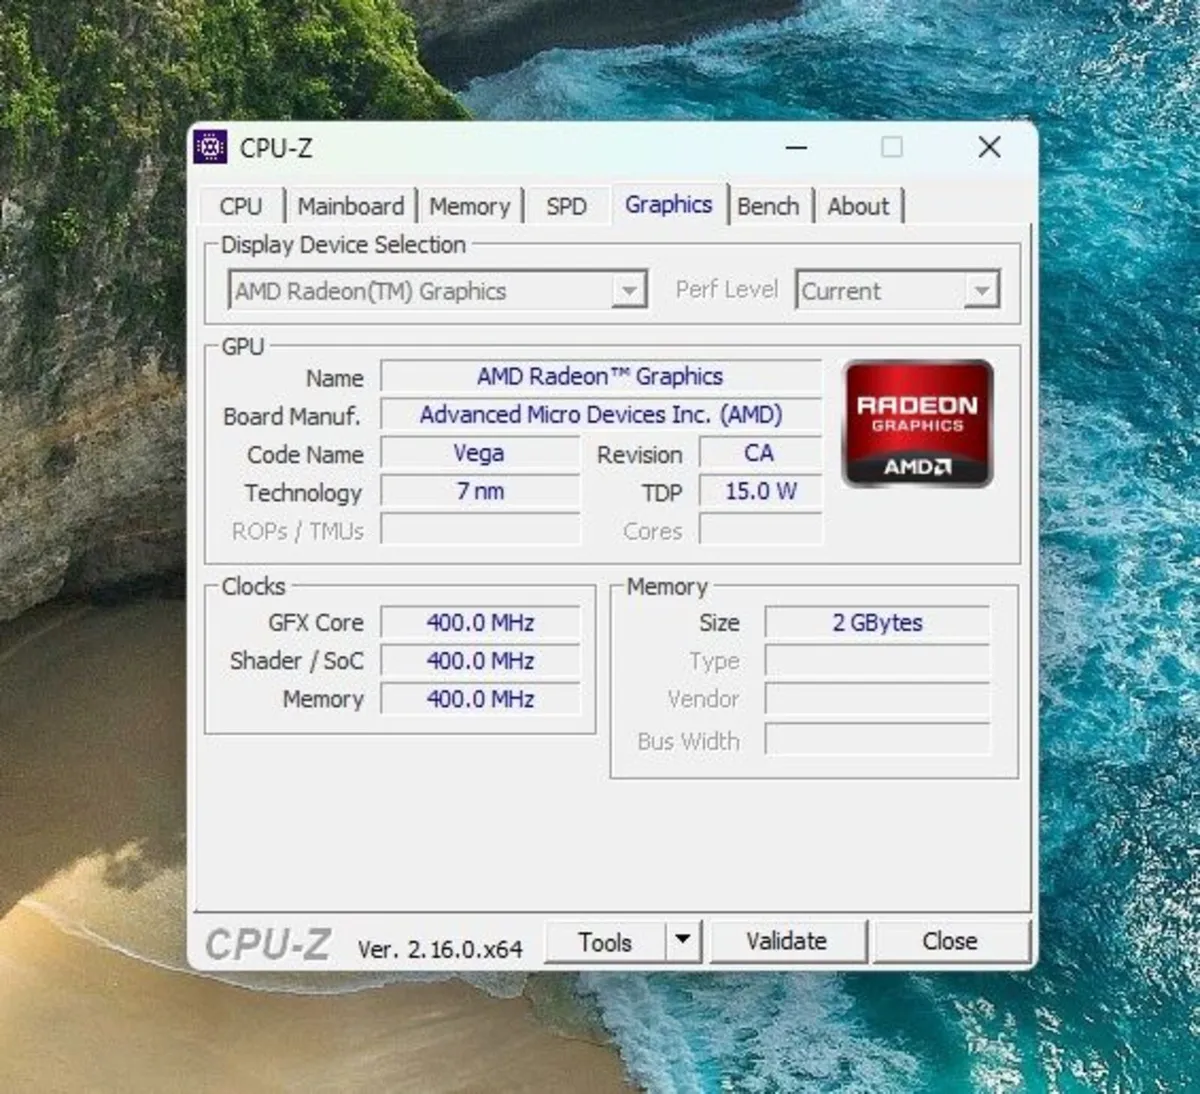
Task: Click the empty ROPs / TMUs field
Action: pos(480,529)
